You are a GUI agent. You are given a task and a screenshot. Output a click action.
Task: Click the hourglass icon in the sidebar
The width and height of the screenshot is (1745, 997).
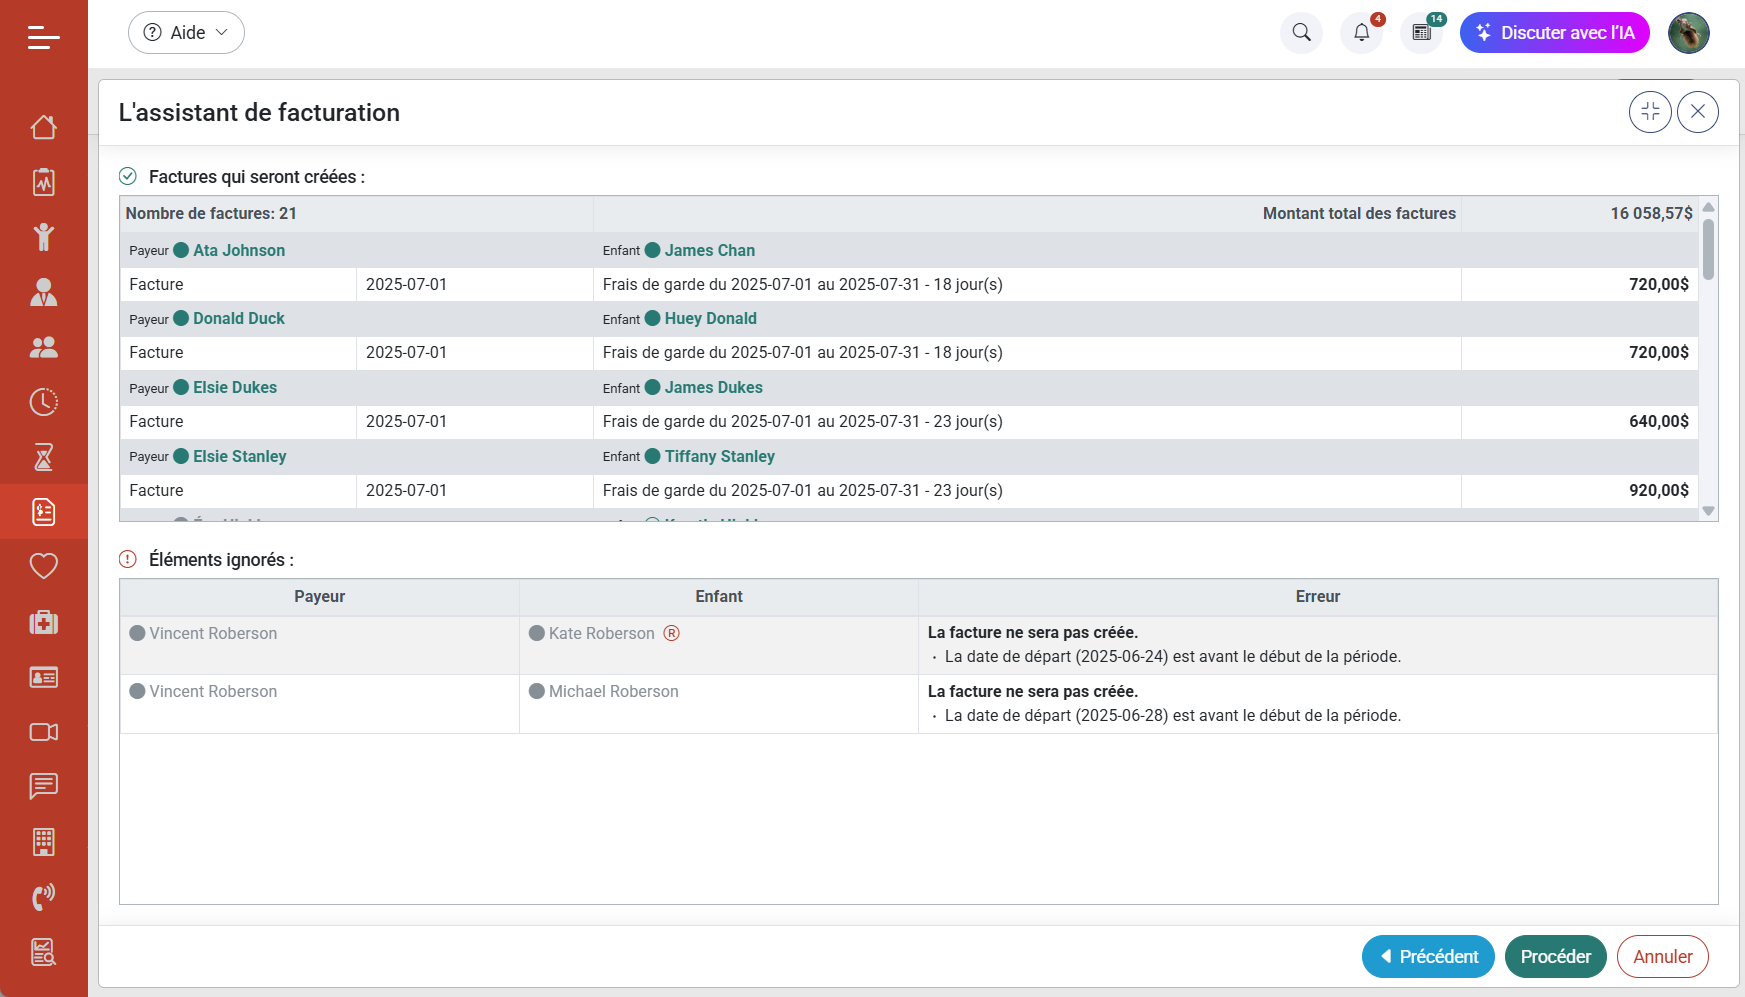pyautogui.click(x=43, y=457)
